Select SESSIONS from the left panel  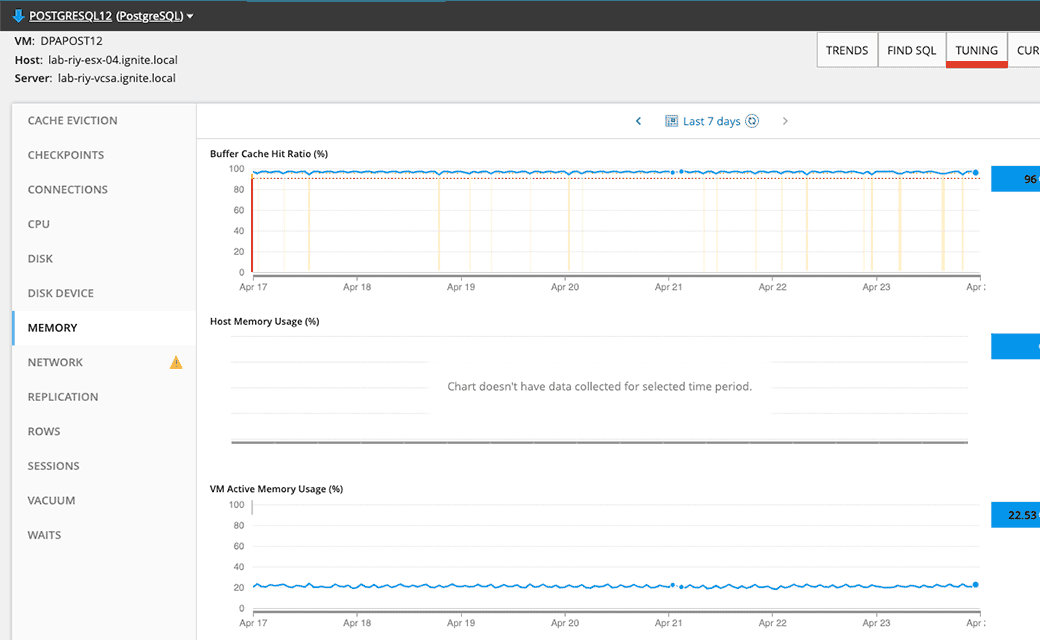point(53,465)
